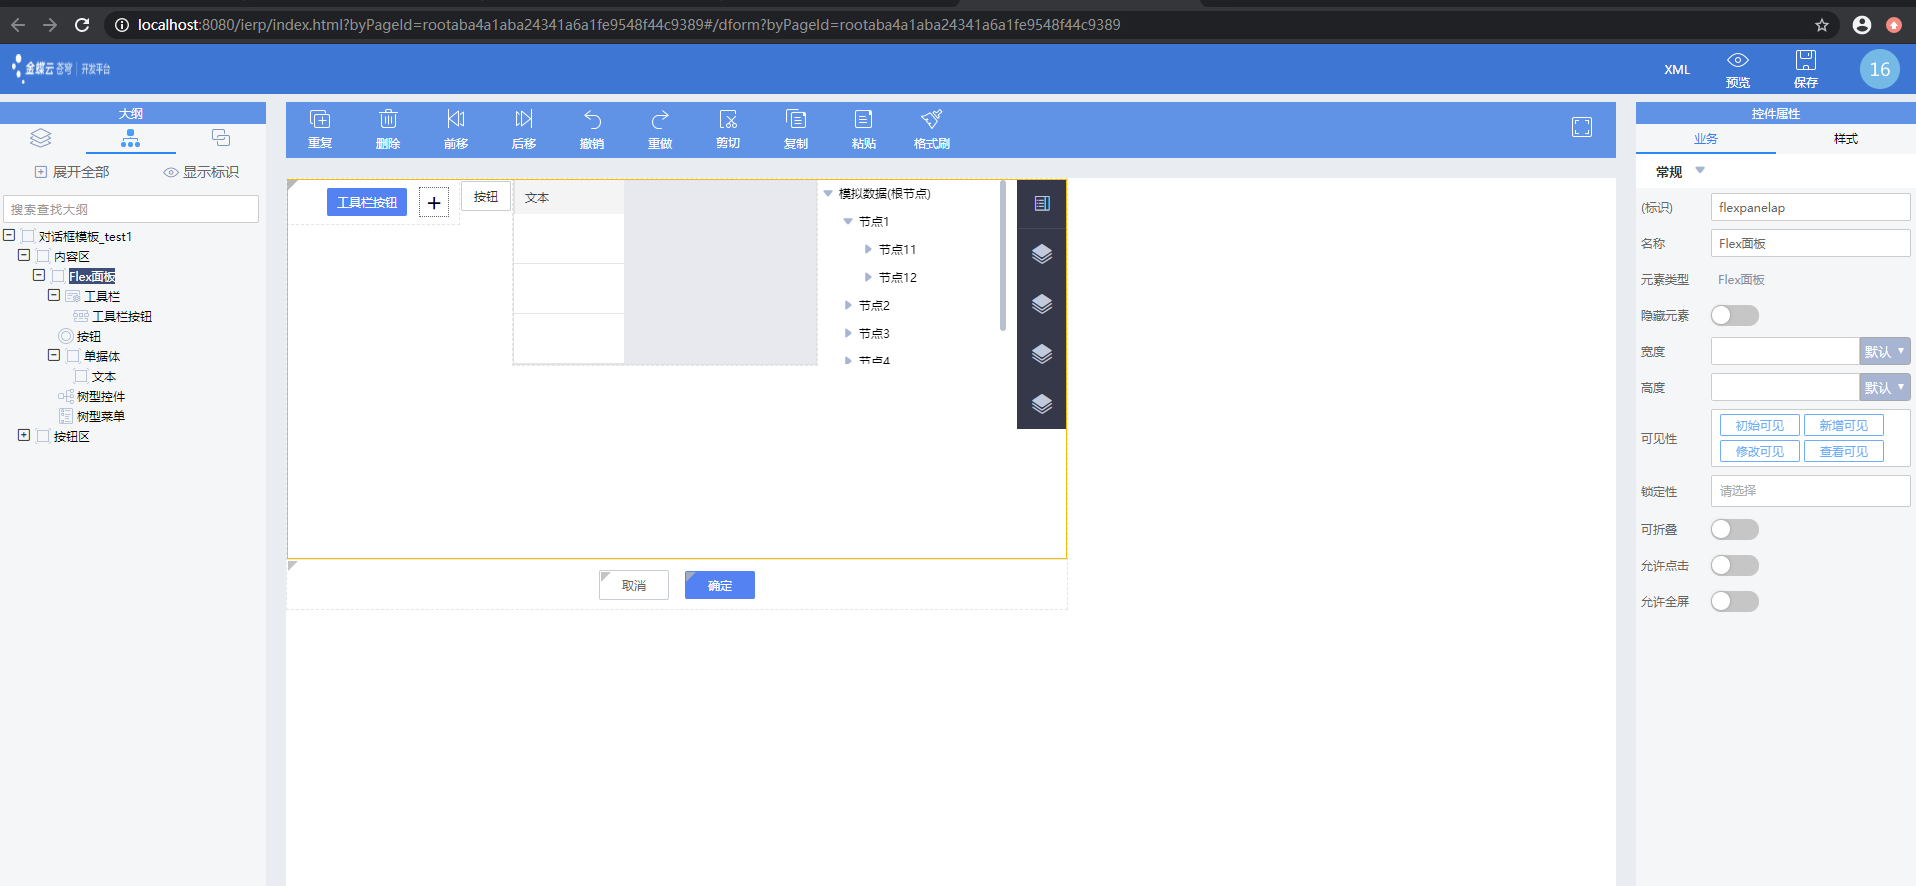Open the XML view
The width and height of the screenshot is (1916, 886).
[1676, 70]
